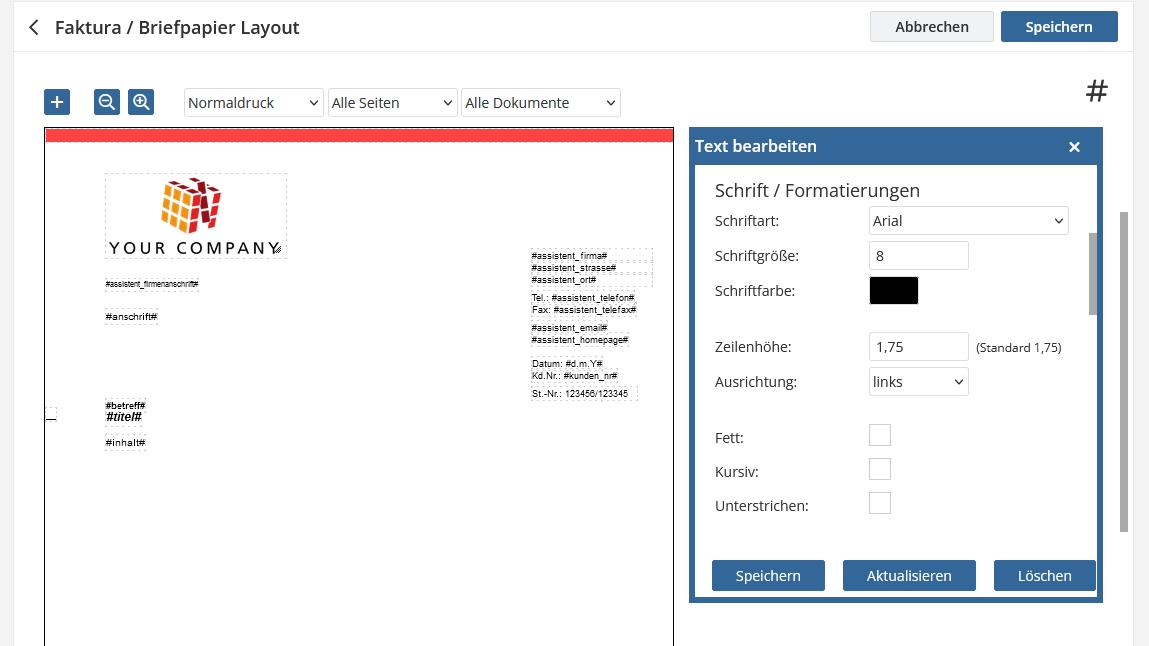Select the #assistent_strasse# line

click(x=574, y=268)
